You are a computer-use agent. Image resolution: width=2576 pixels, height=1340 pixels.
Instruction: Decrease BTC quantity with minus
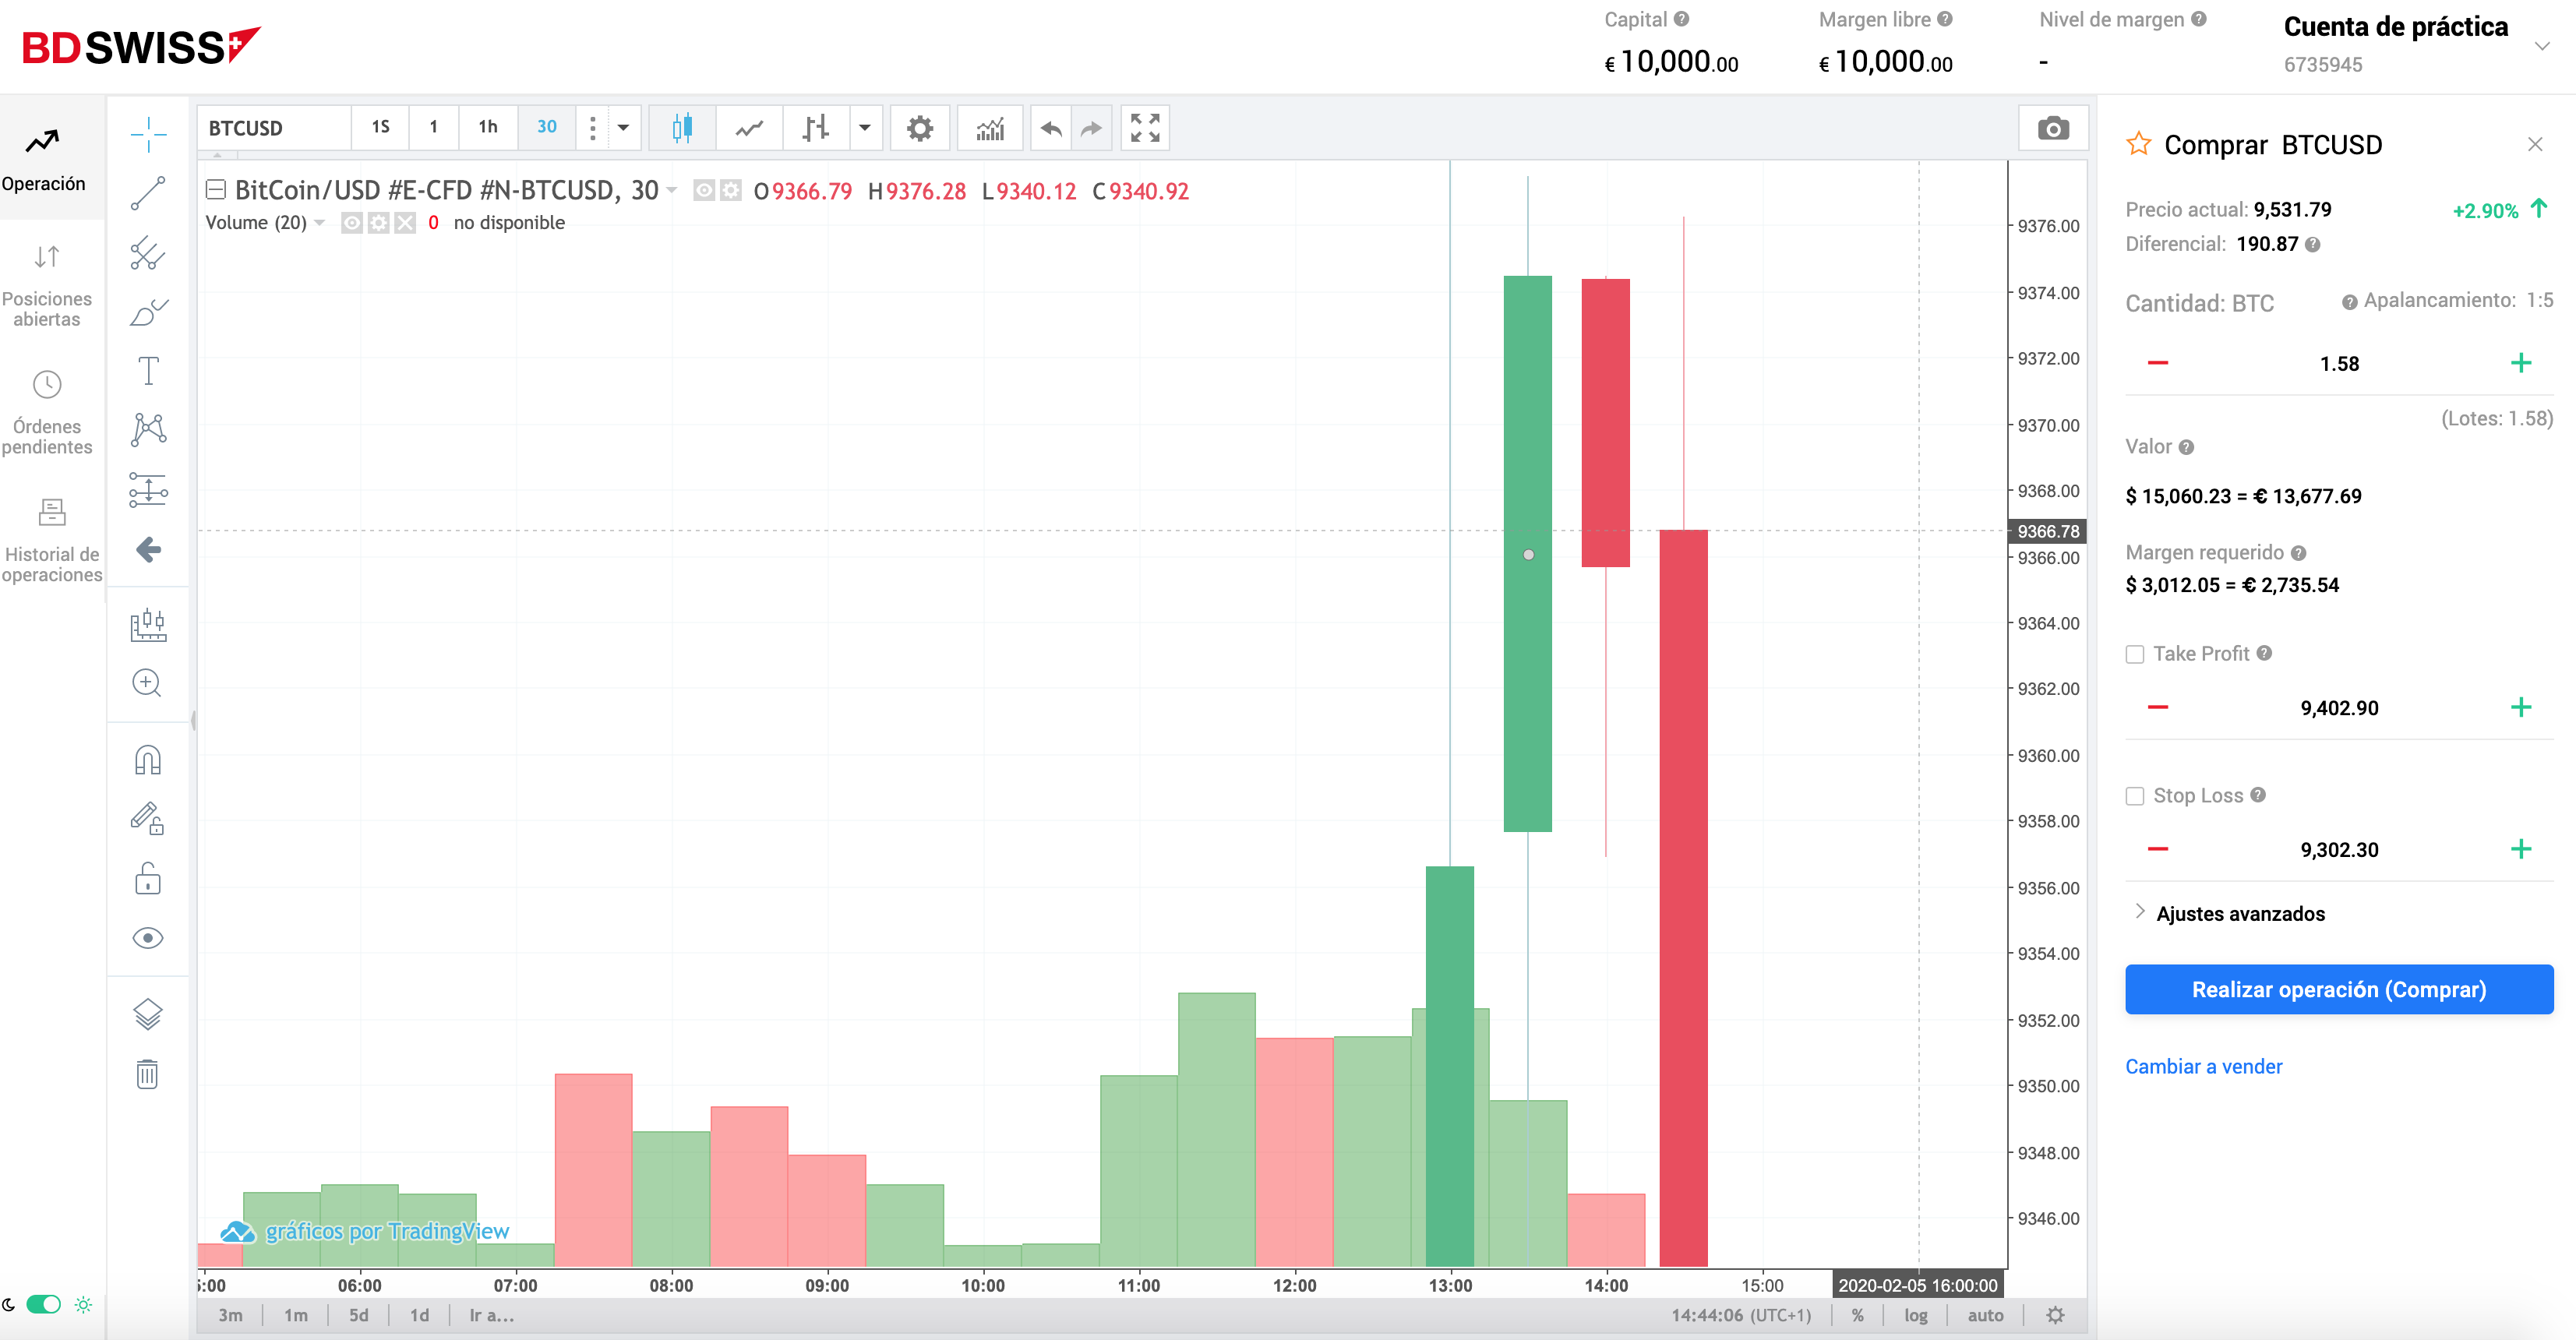click(x=2158, y=363)
